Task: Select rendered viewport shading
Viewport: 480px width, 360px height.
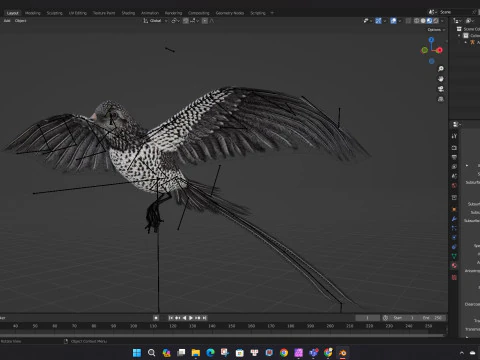Action: (x=436, y=21)
